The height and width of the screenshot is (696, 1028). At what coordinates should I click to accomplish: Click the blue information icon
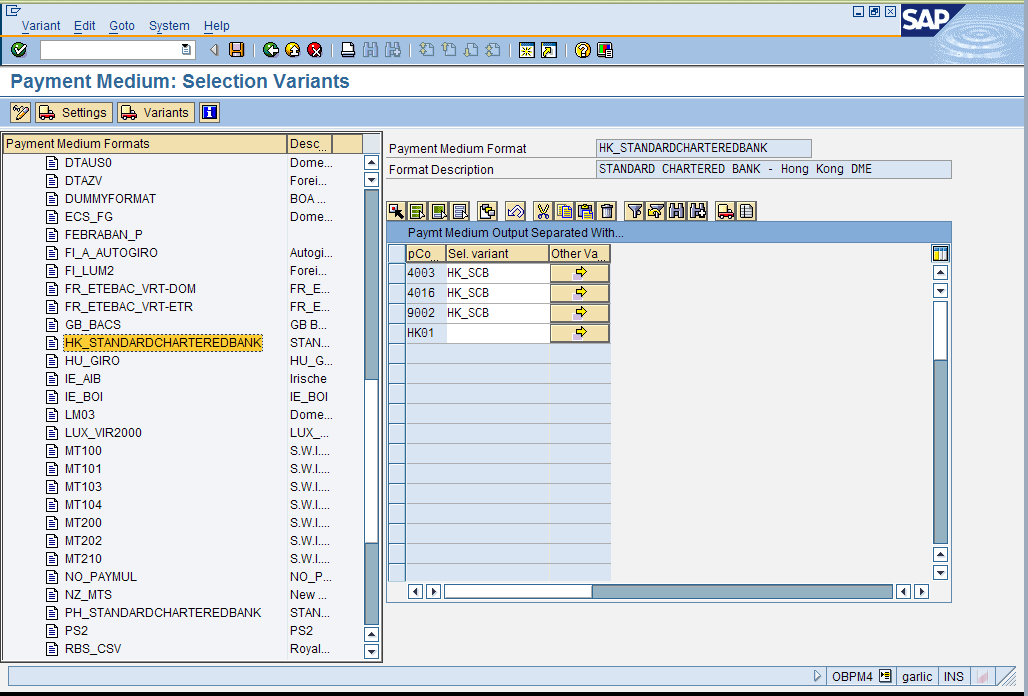point(209,112)
